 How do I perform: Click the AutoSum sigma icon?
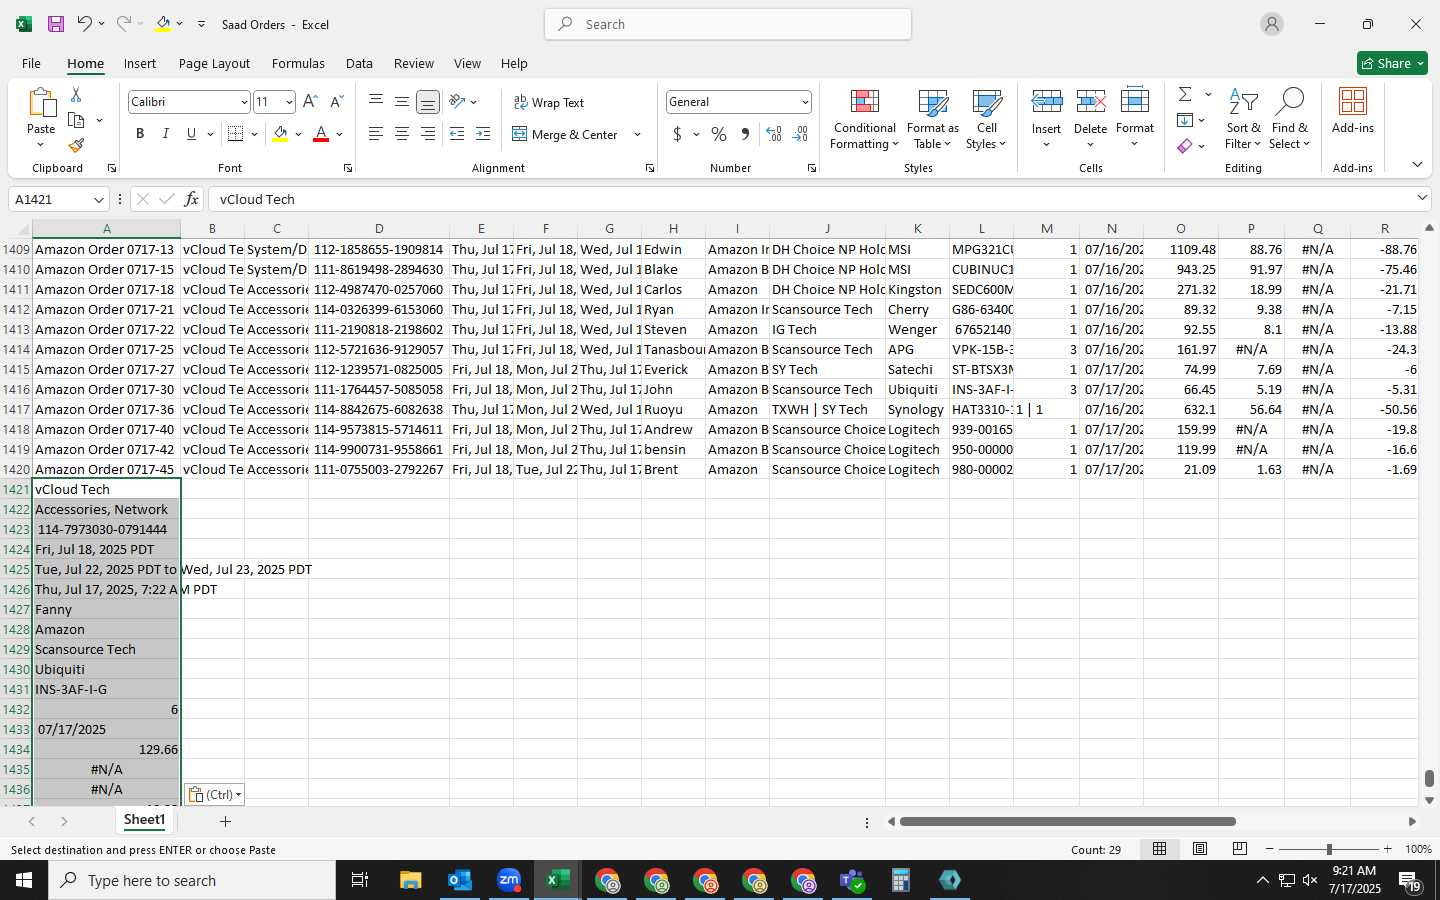point(1185,94)
